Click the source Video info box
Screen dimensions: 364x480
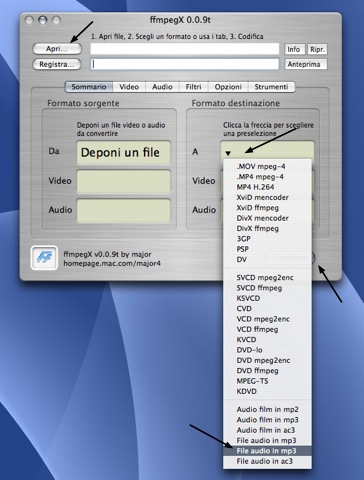pyautogui.click(x=124, y=181)
